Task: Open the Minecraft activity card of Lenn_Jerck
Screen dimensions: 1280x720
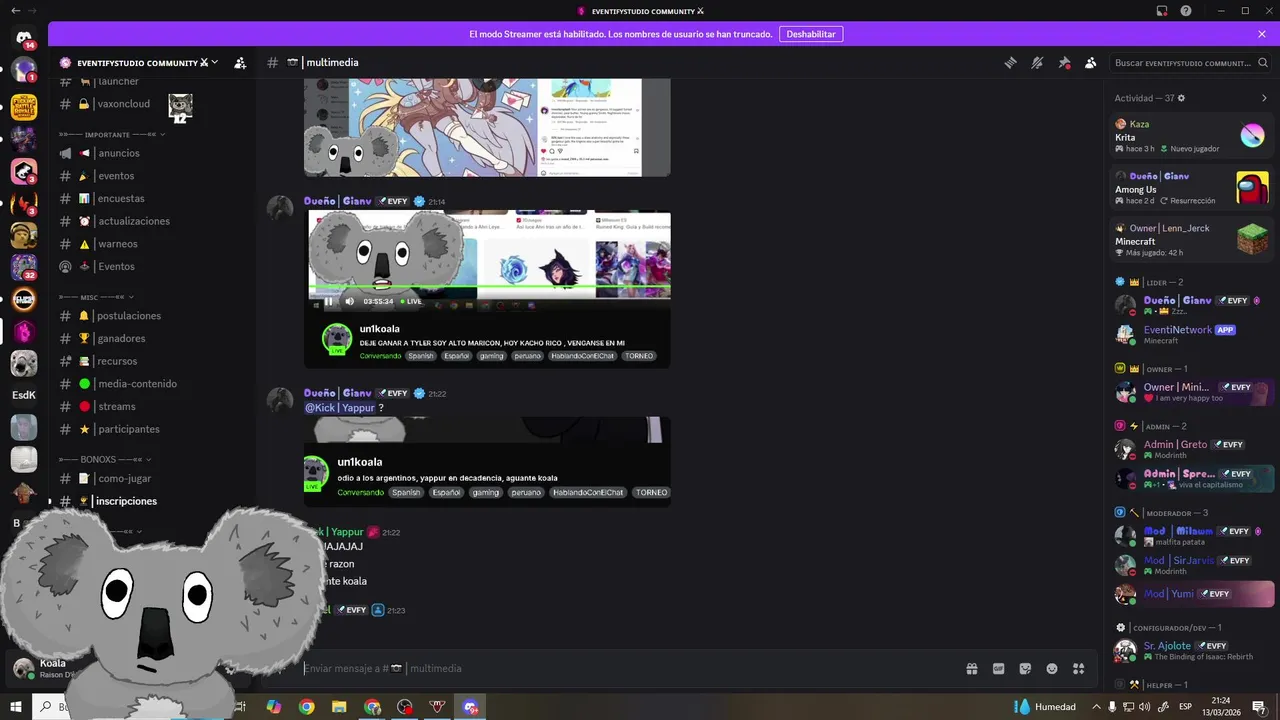Action: tap(1192, 240)
